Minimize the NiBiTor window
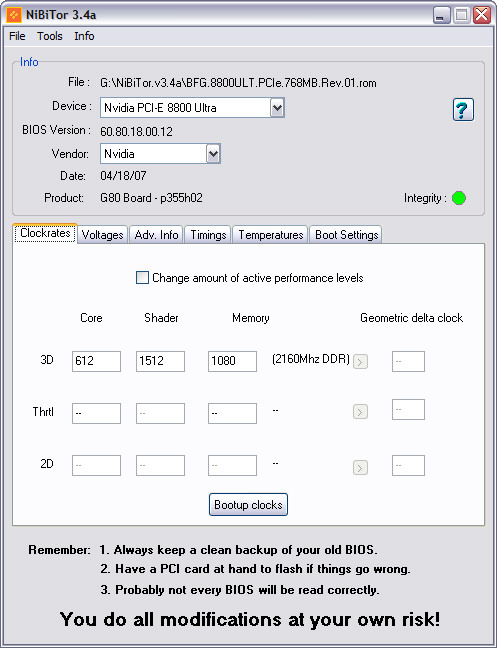 click(x=442, y=15)
